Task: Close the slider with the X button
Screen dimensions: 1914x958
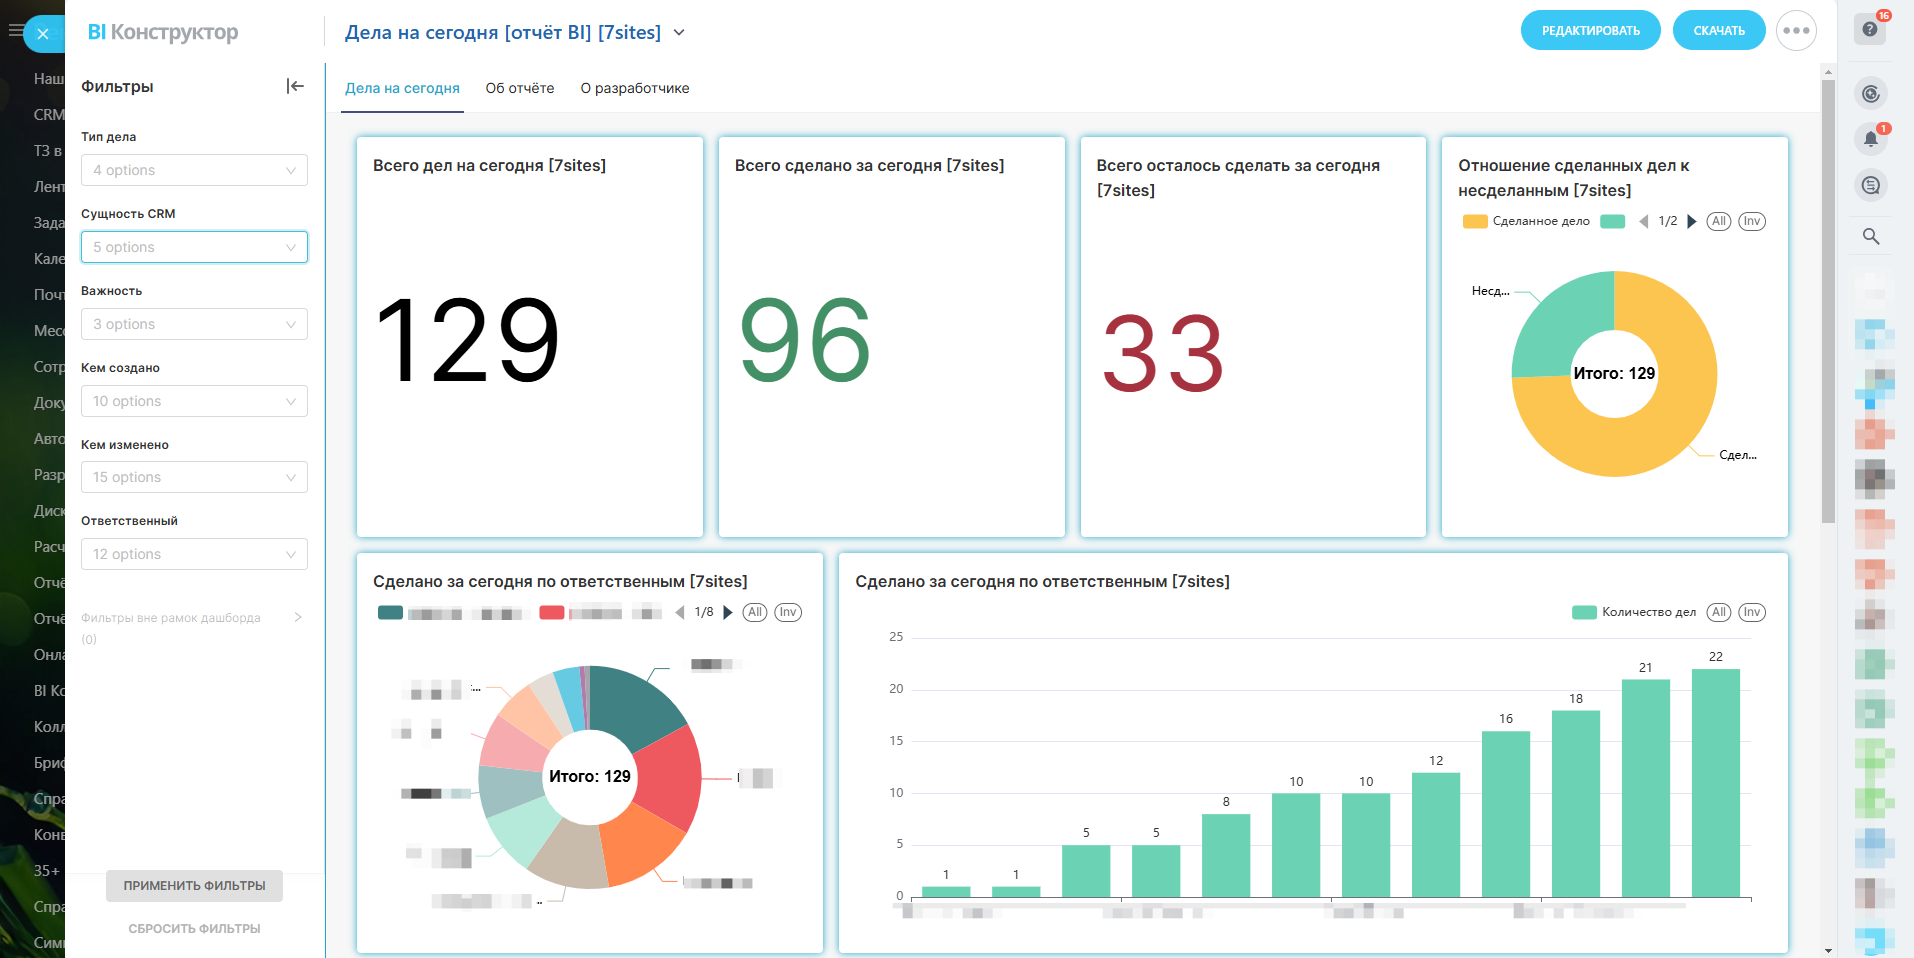Action: [43, 34]
